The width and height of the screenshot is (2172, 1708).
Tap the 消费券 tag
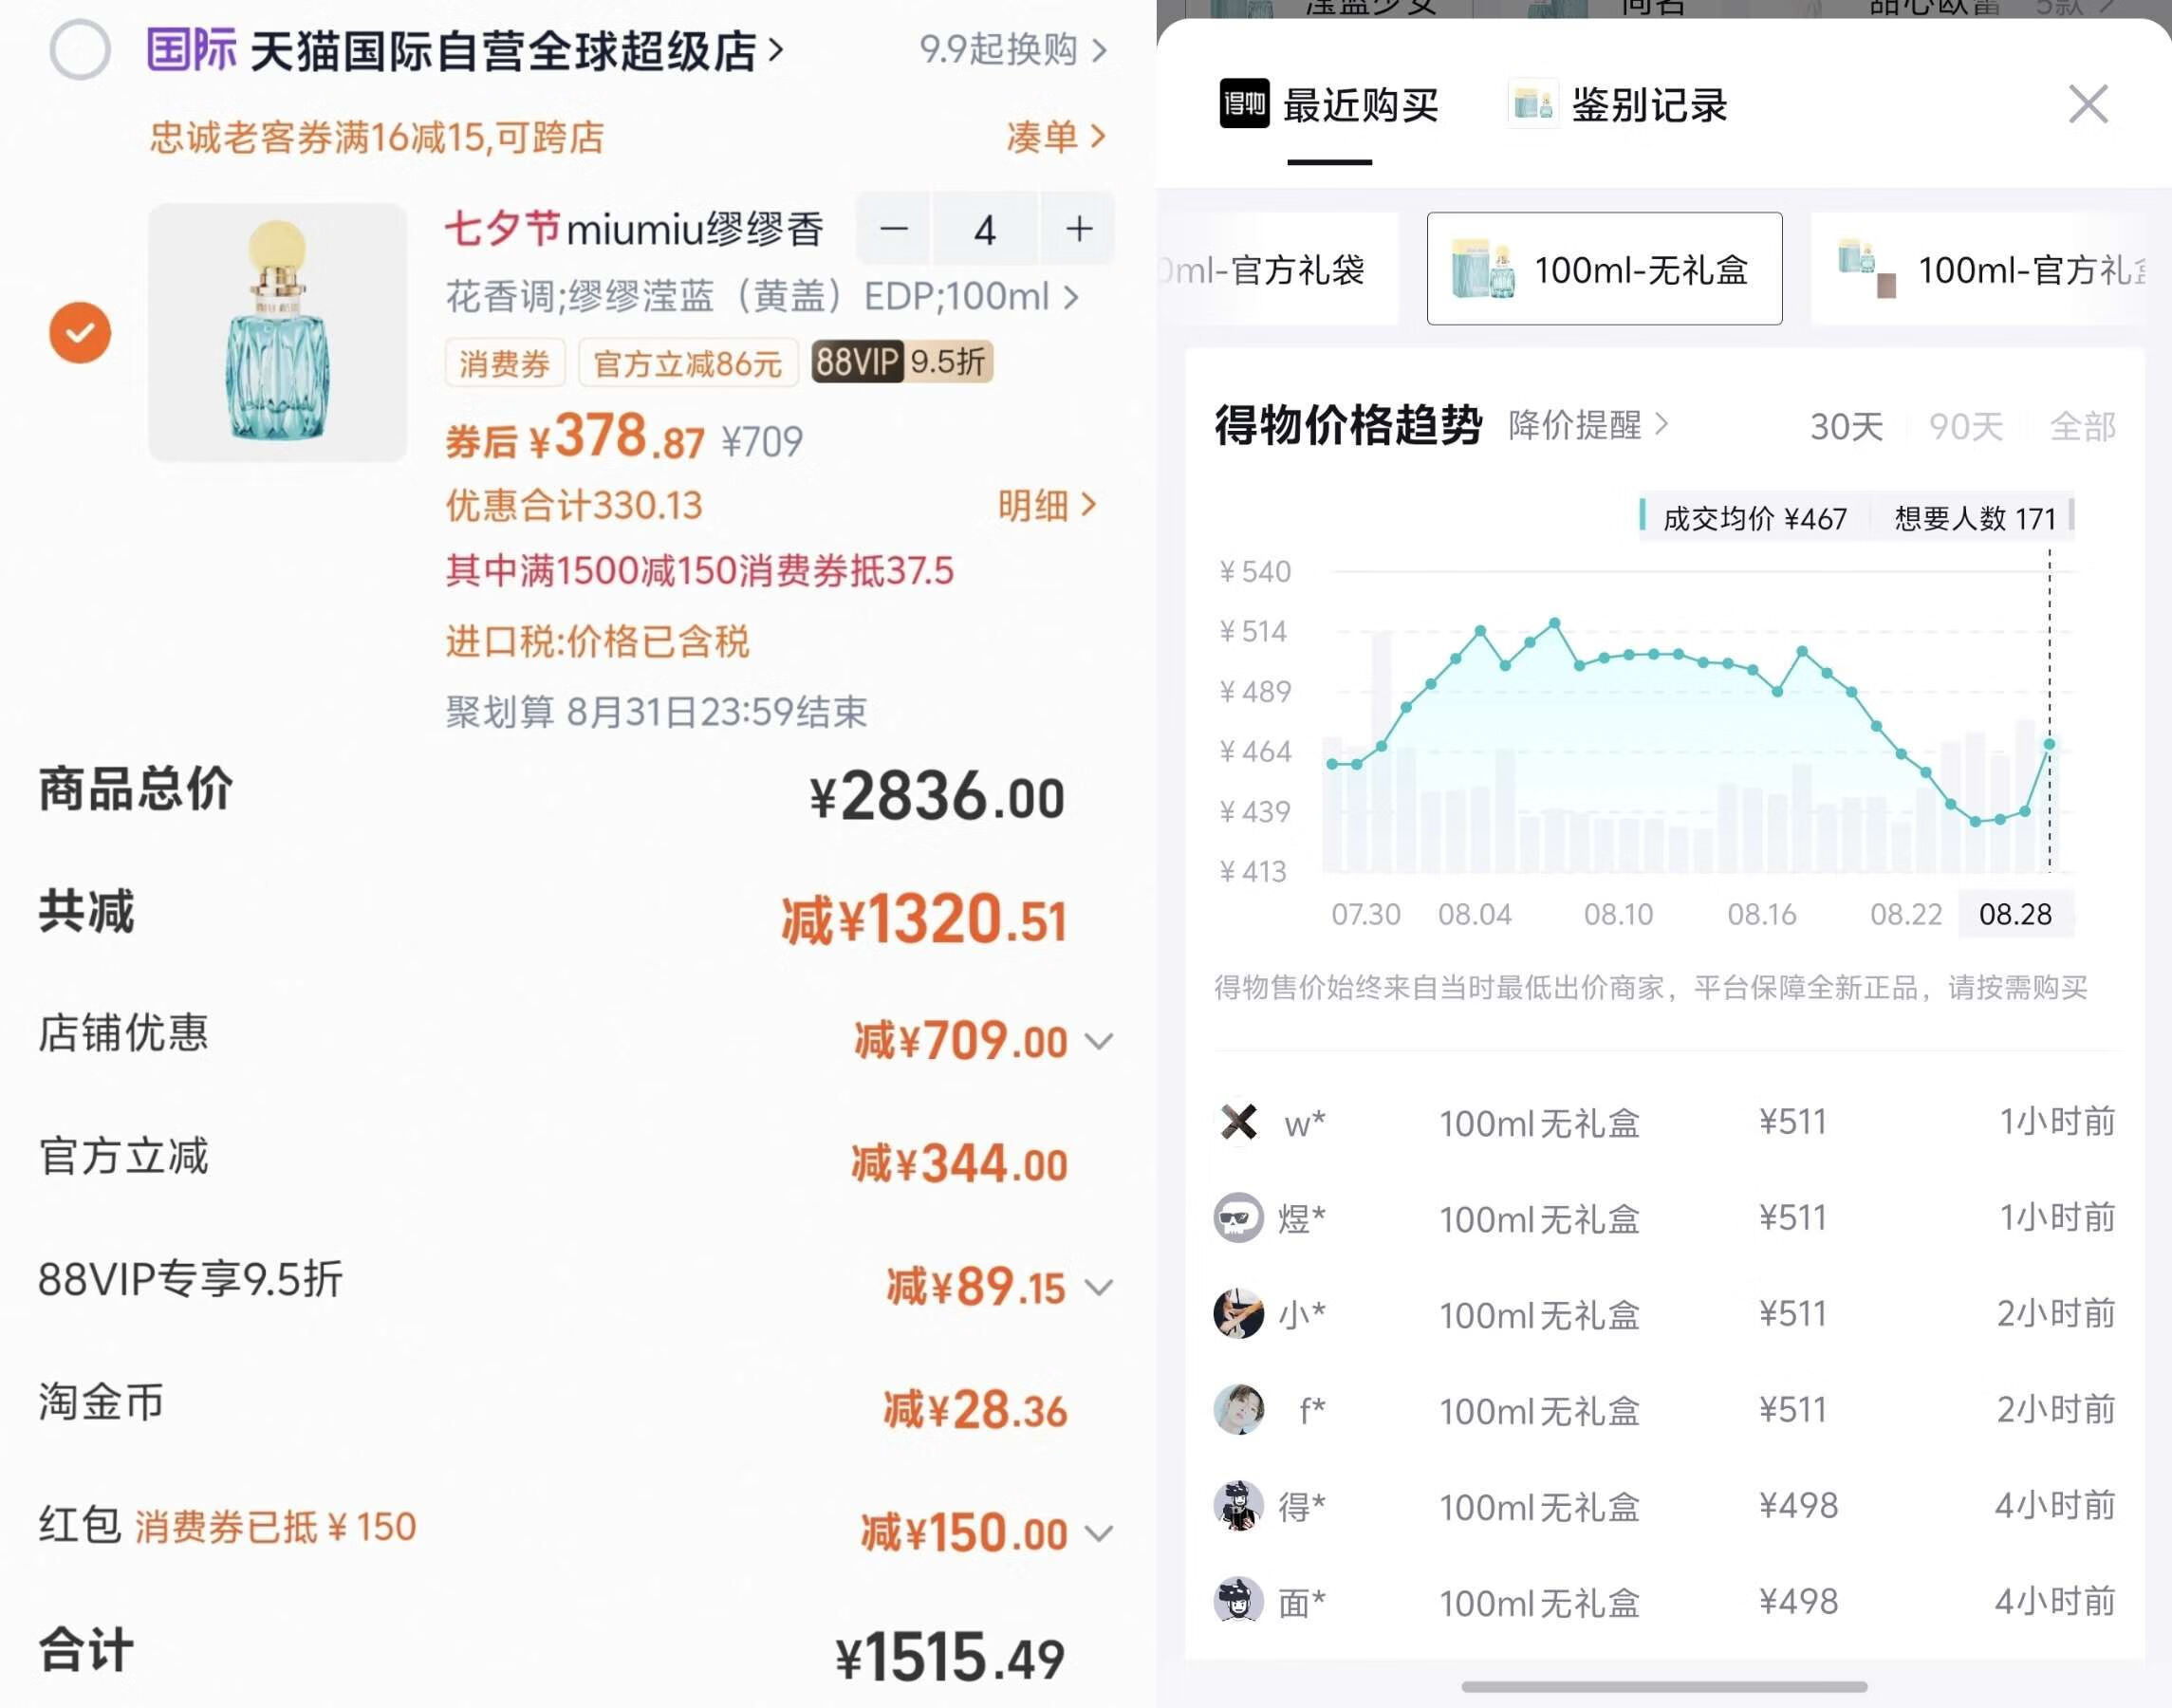click(505, 363)
